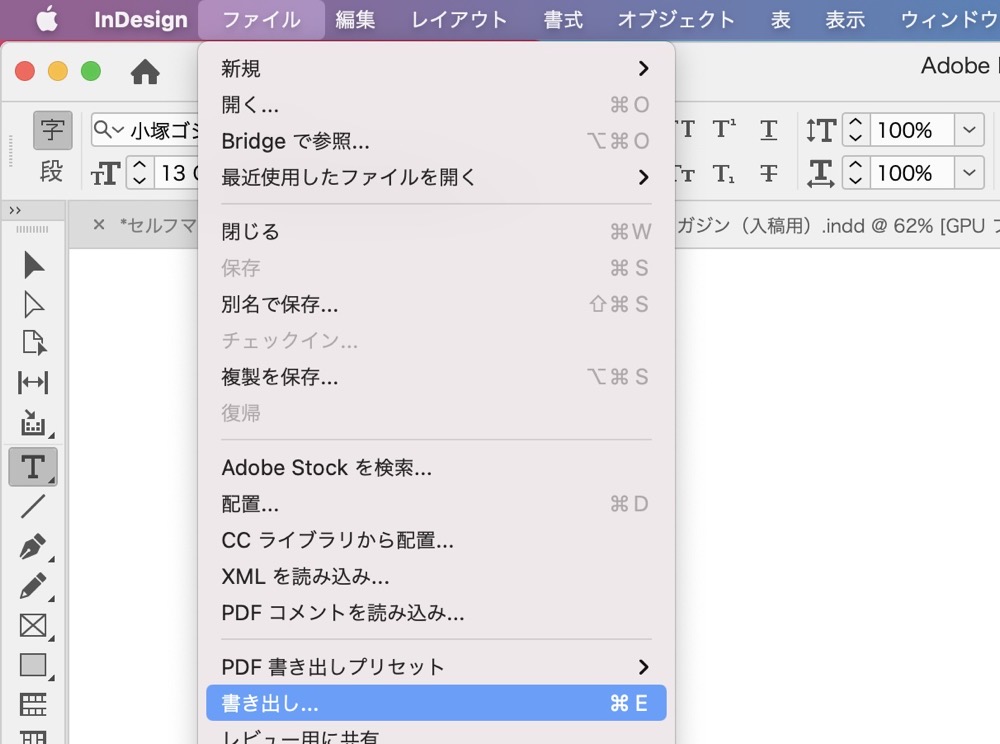Open the 表 menu
The width and height of the screenshot is (1000, 744).
(x=781, y=20)
